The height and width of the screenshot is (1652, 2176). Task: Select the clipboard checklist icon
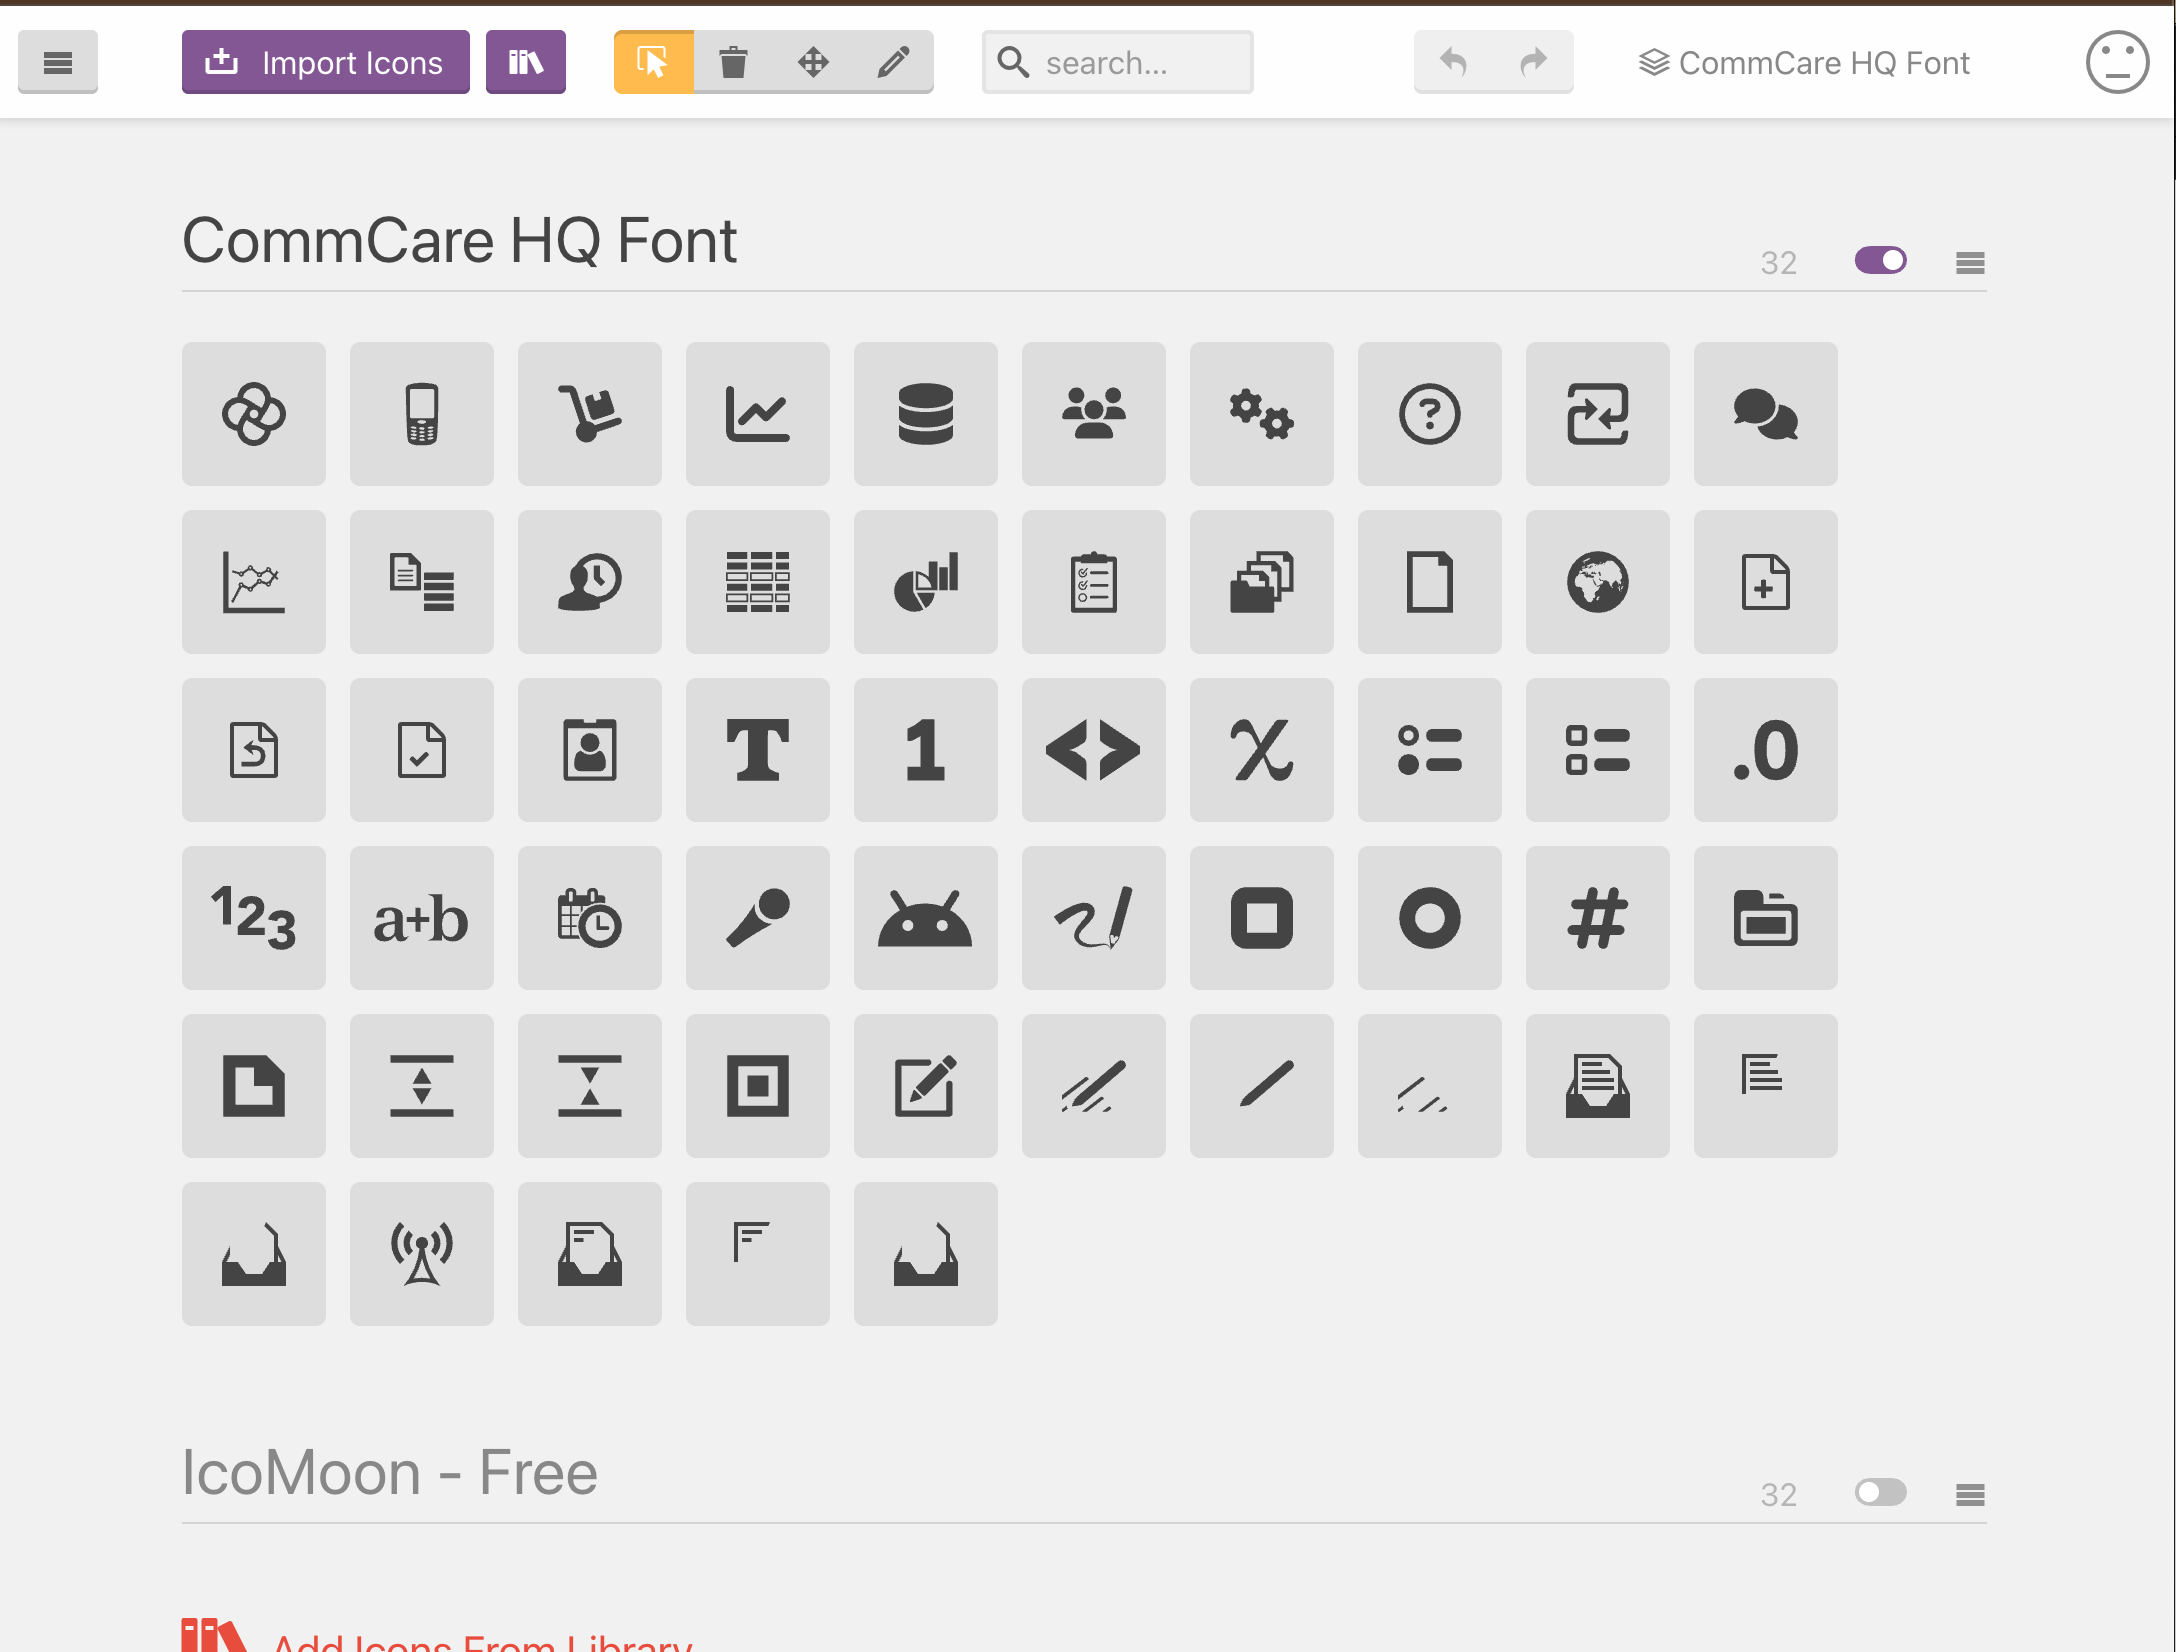1094,582
